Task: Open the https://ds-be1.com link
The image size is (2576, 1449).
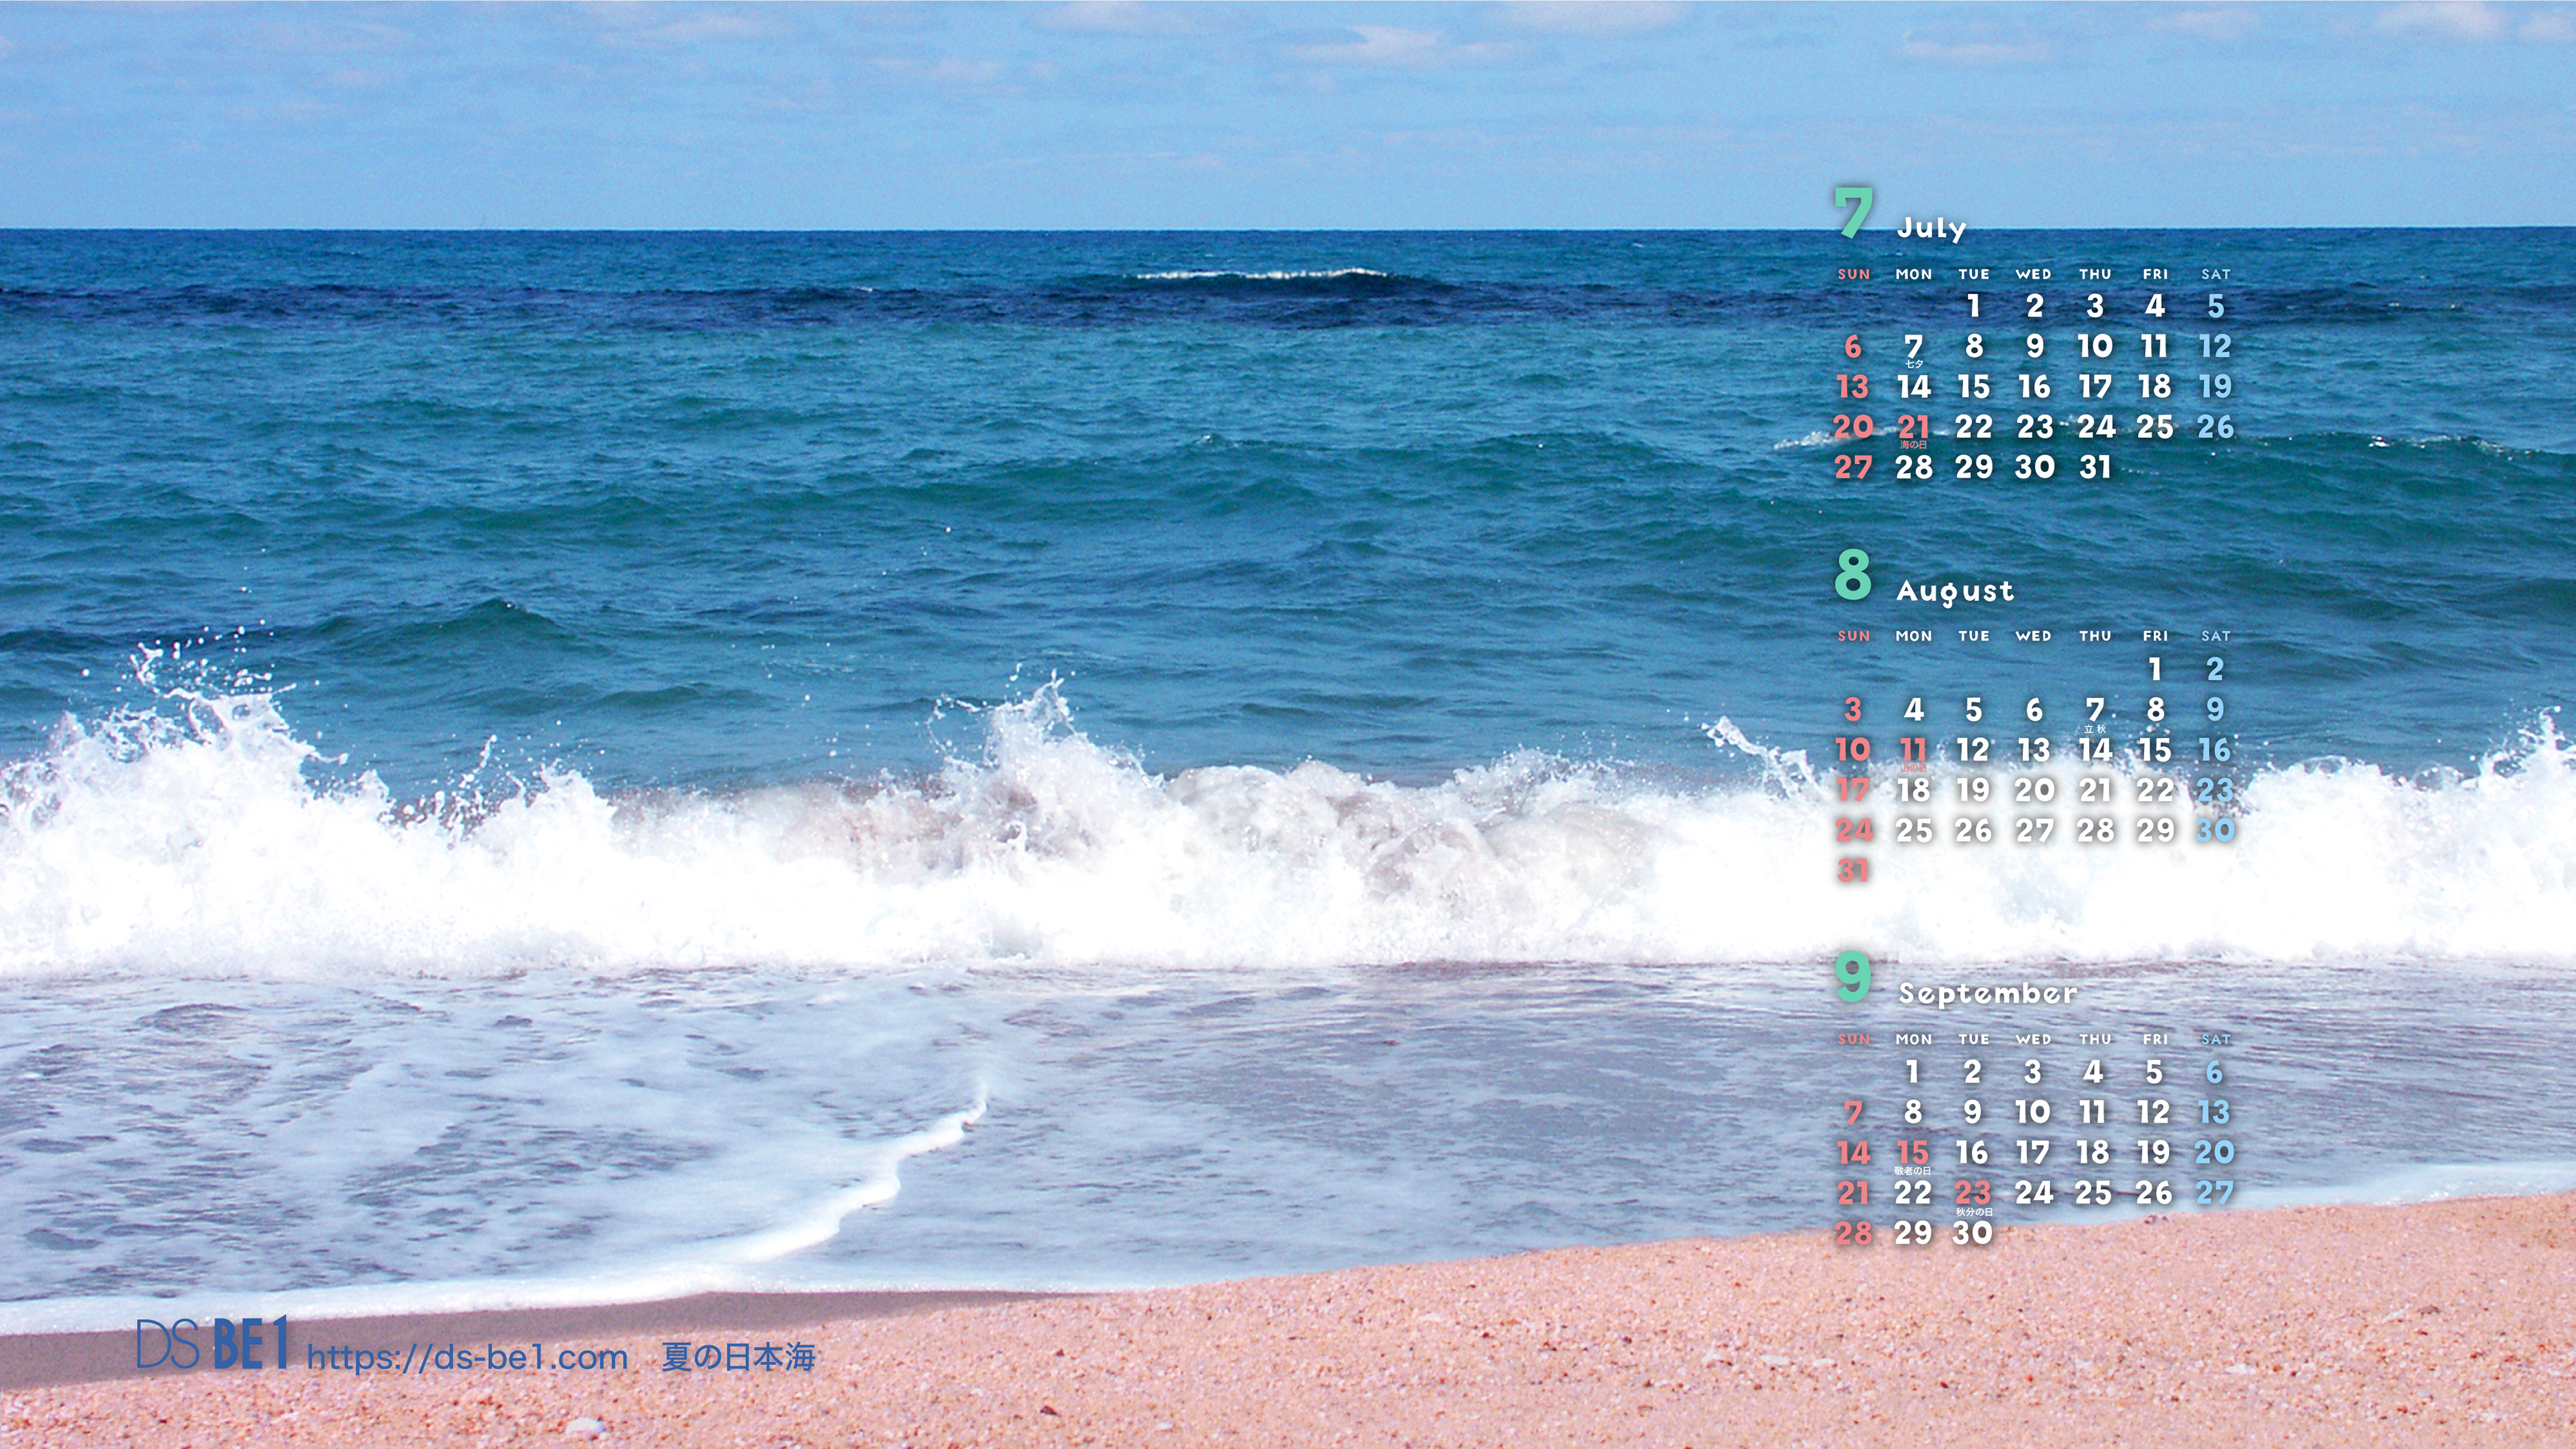Action: pos(467,1357)
